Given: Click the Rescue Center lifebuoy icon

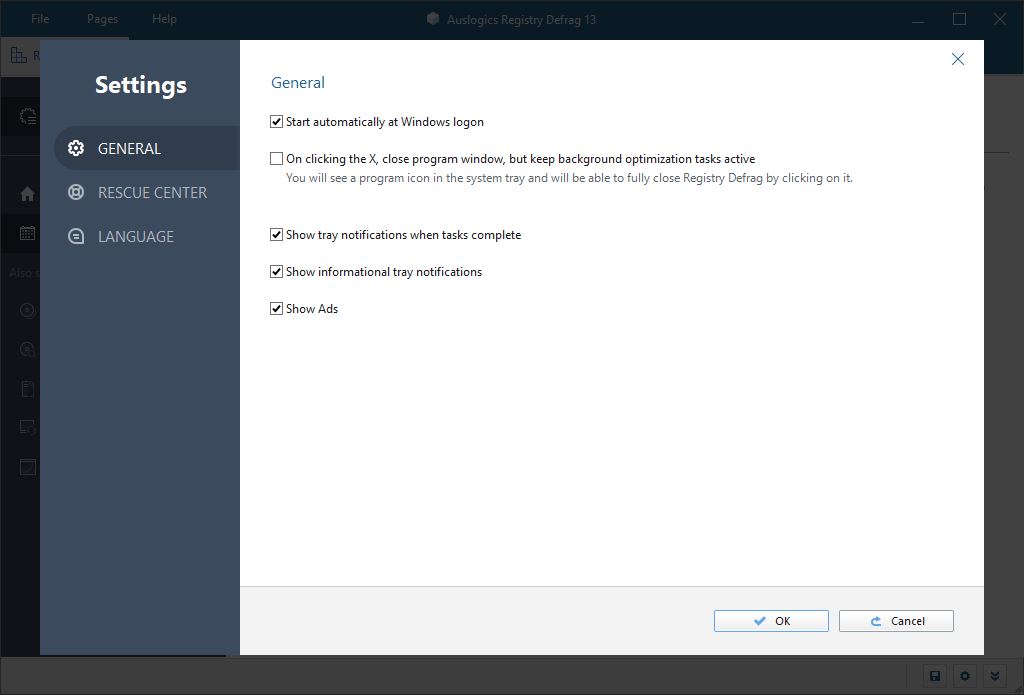Looking at the screenshot, I should click(76, 192).
